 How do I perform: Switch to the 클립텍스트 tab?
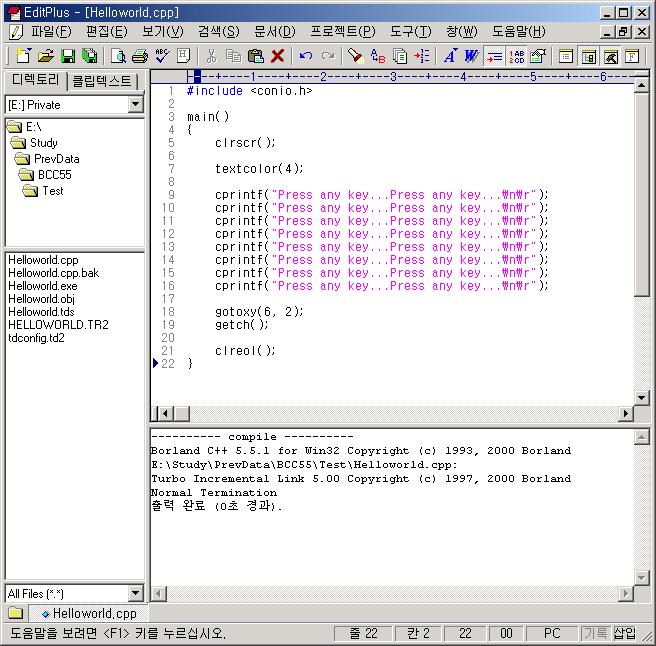coord(102,81)
